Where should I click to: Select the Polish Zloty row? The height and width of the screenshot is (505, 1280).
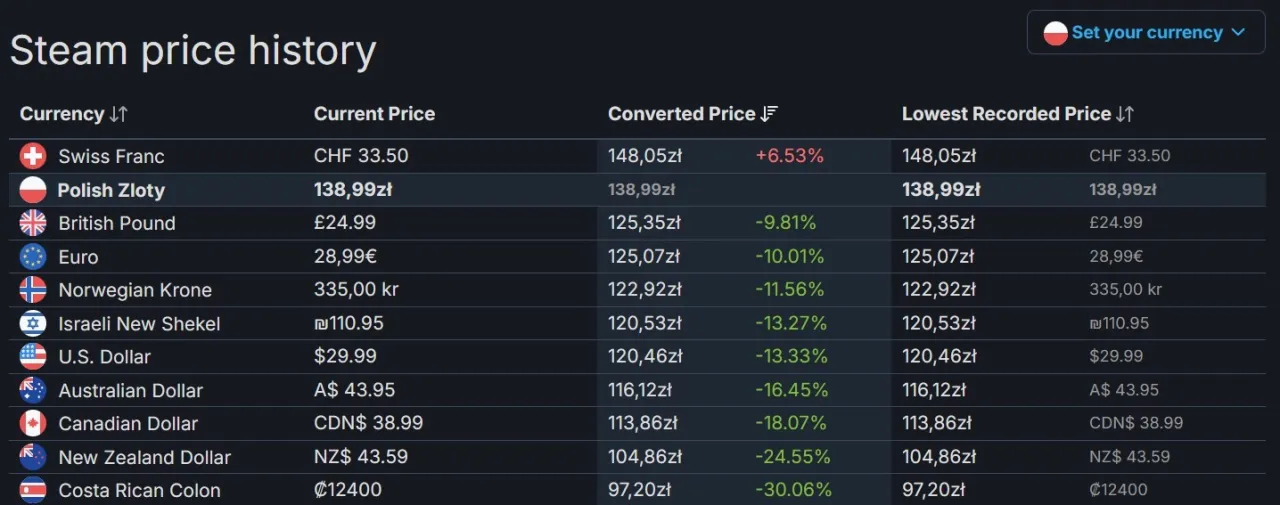tap(111, 190)
